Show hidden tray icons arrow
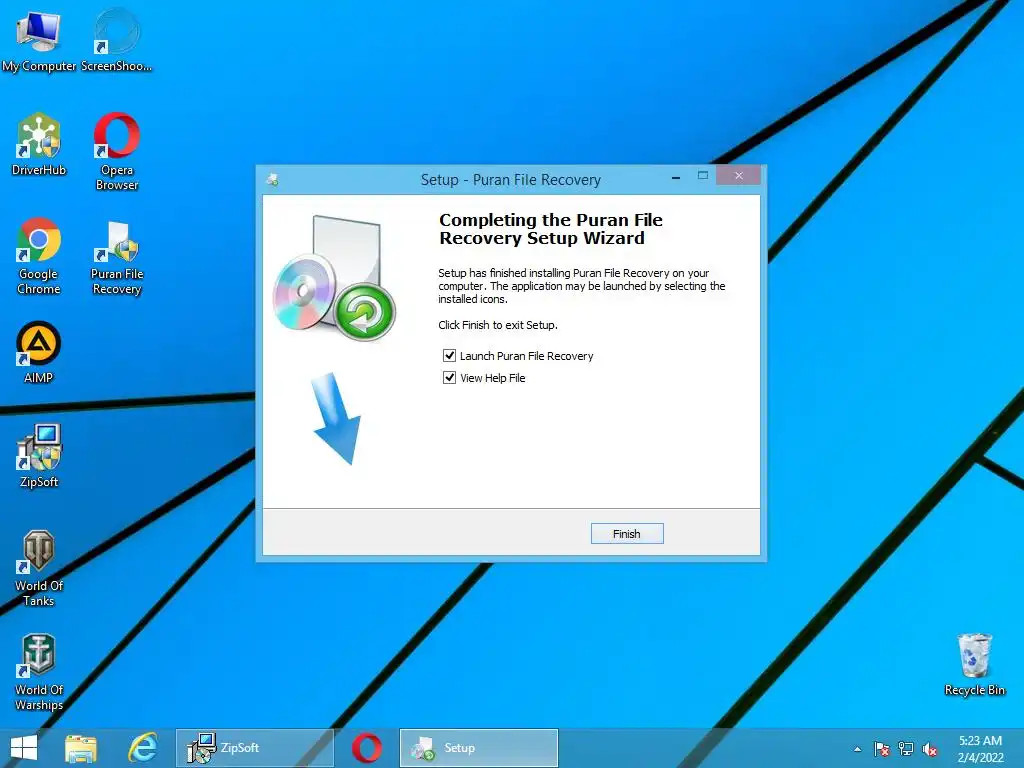1024x768 pixels. coord(857,749)
